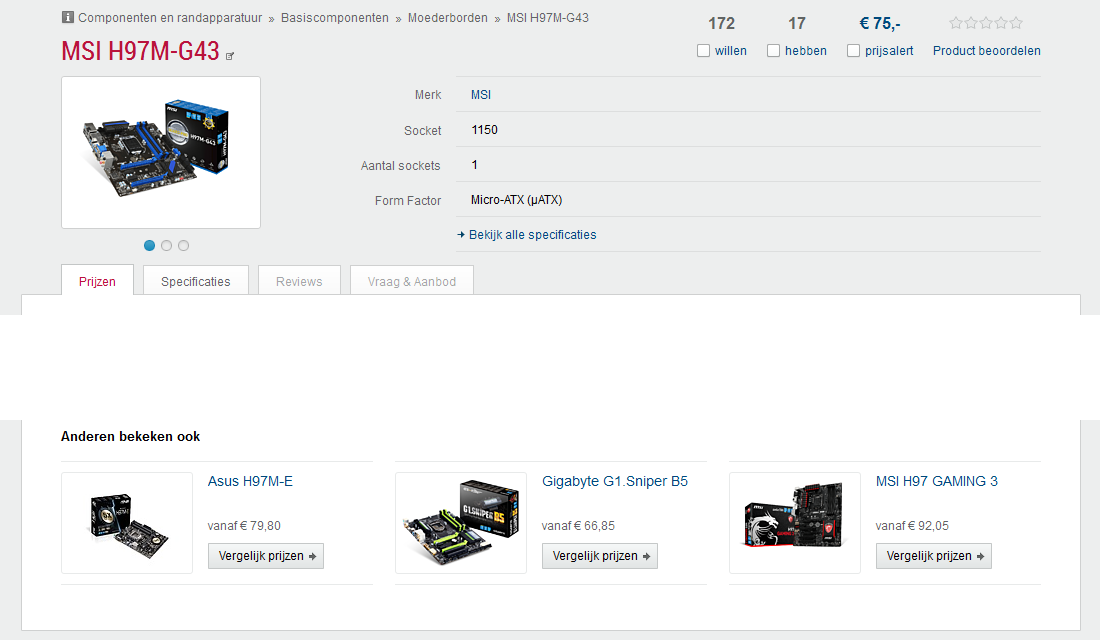Click the 17 hebben count

796,24
